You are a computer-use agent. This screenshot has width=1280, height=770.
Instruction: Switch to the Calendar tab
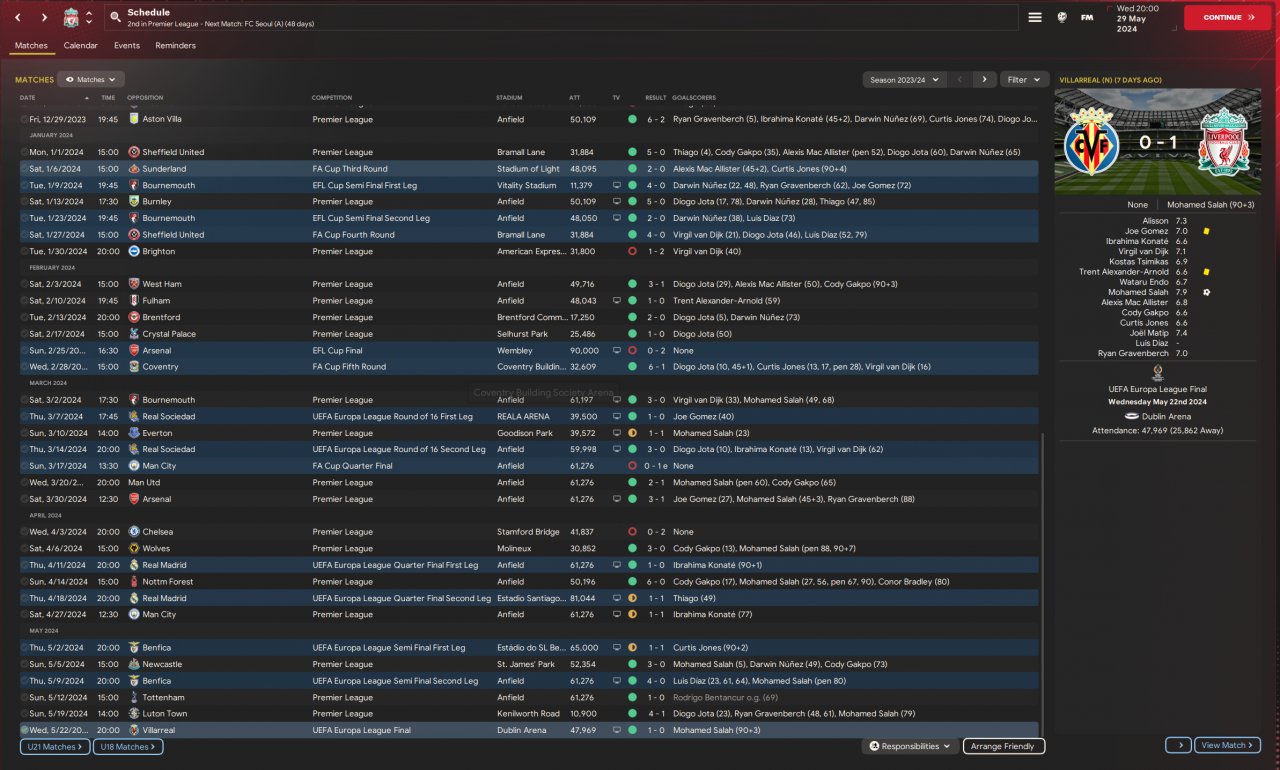[x=81, y=45]
